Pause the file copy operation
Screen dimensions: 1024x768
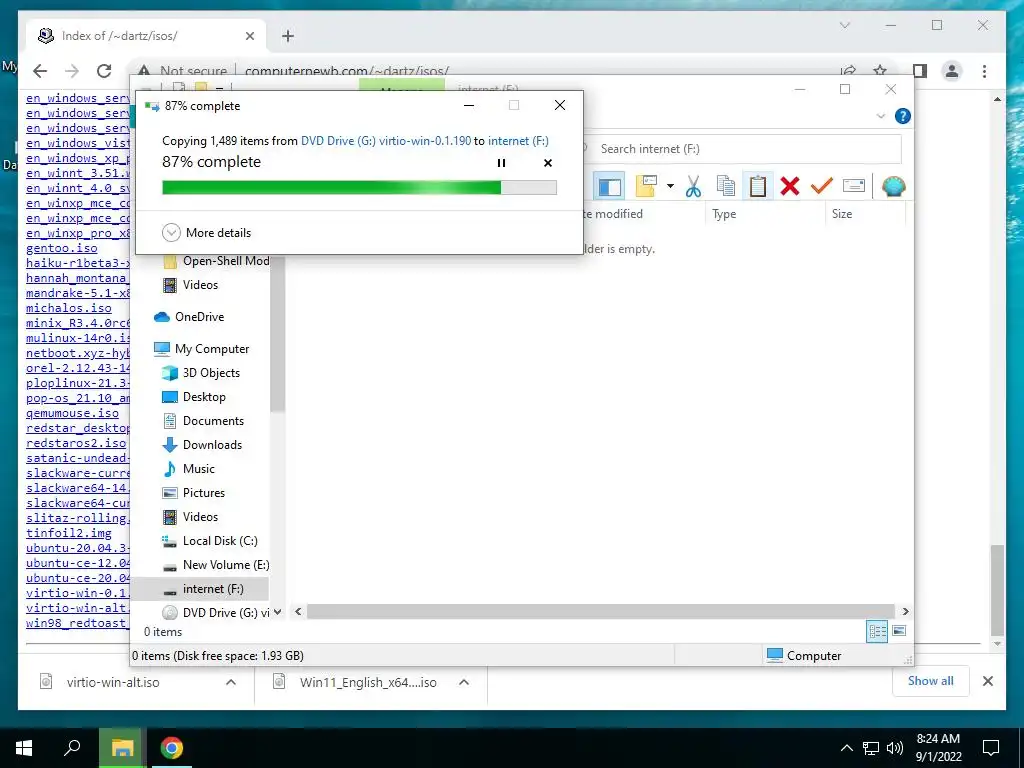(501, 163)
